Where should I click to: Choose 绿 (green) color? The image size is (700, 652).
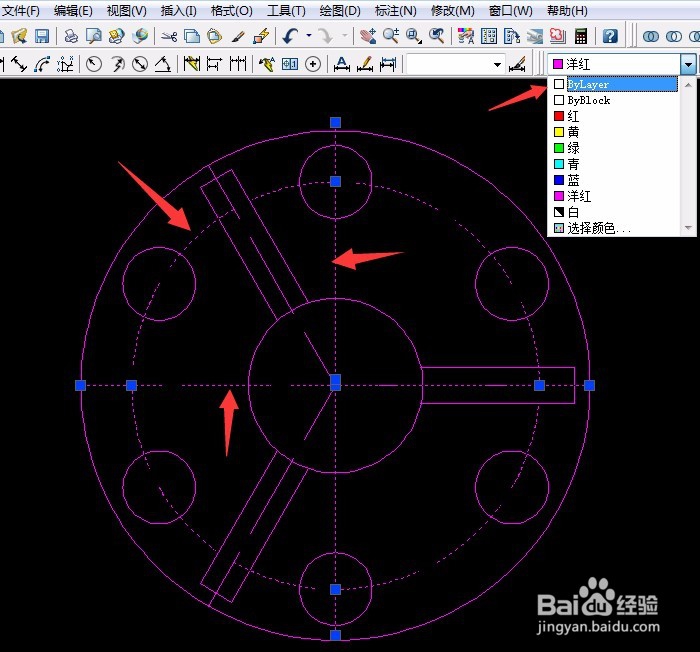(615, 148)
